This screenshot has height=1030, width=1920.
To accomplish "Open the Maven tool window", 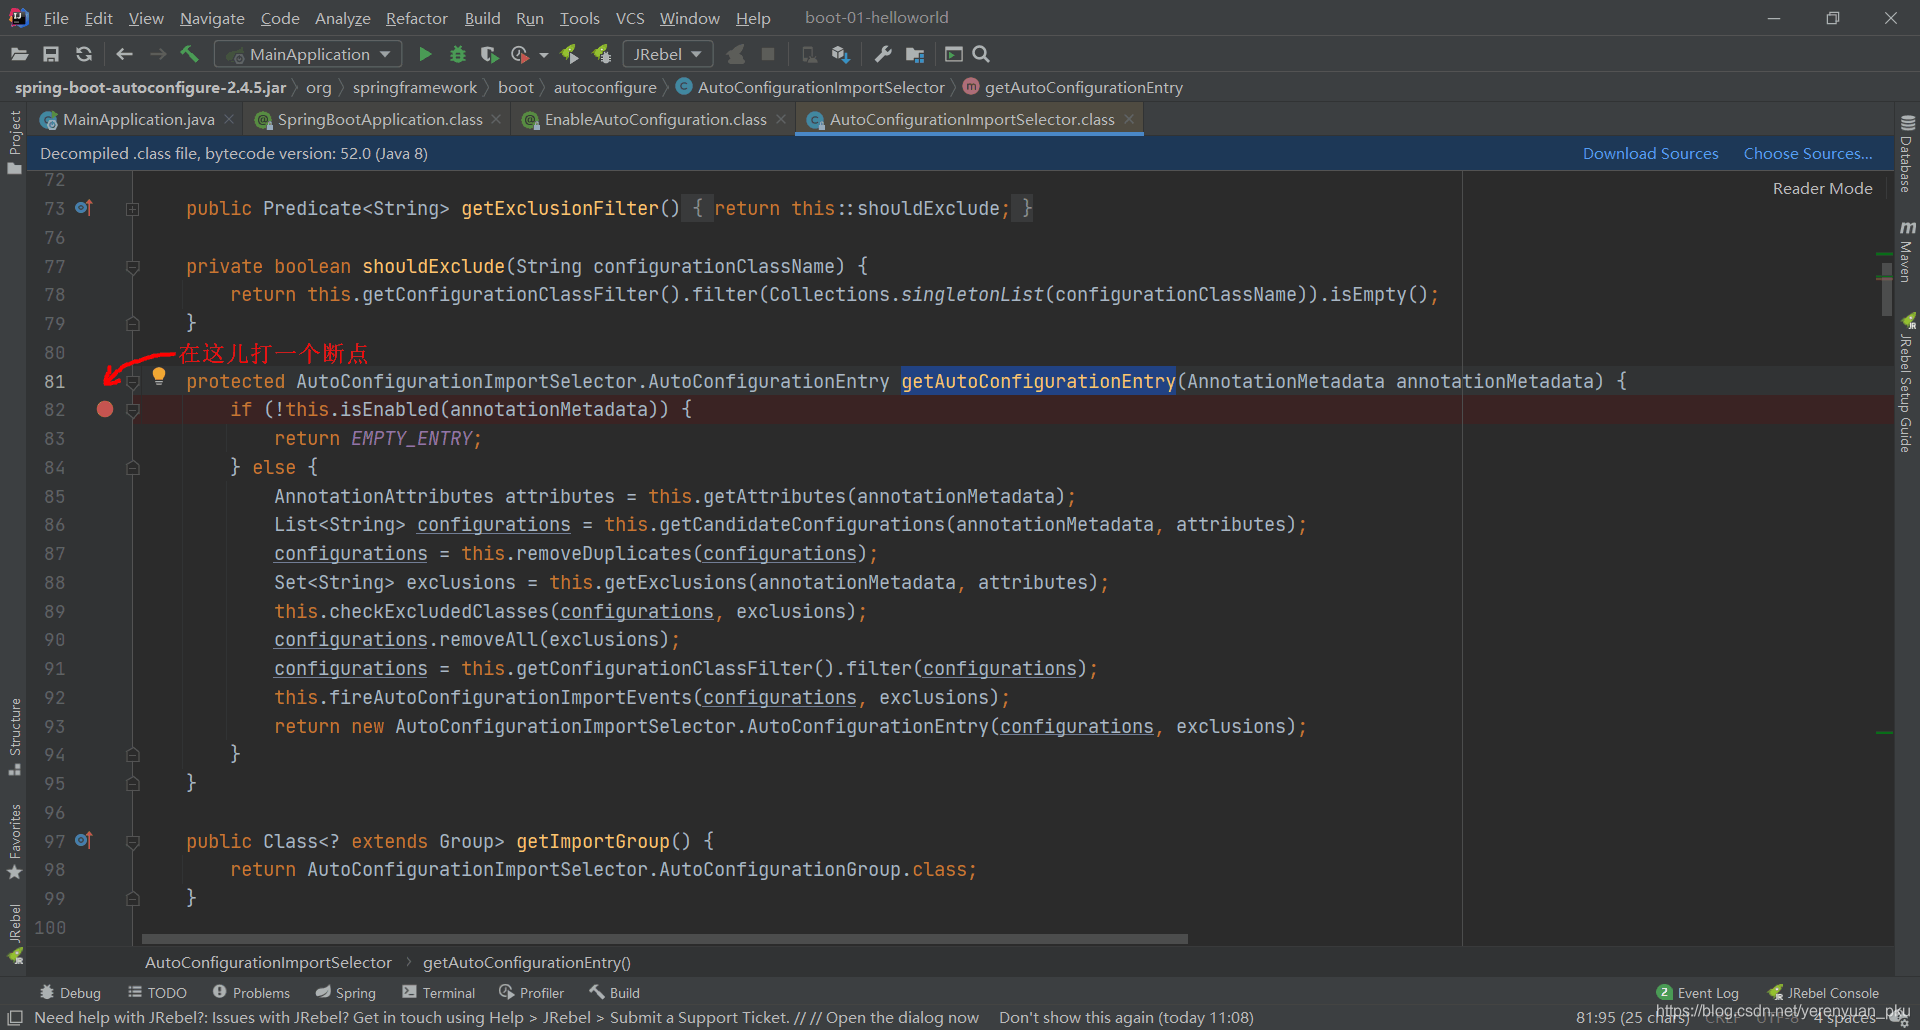I will 1907,252.
